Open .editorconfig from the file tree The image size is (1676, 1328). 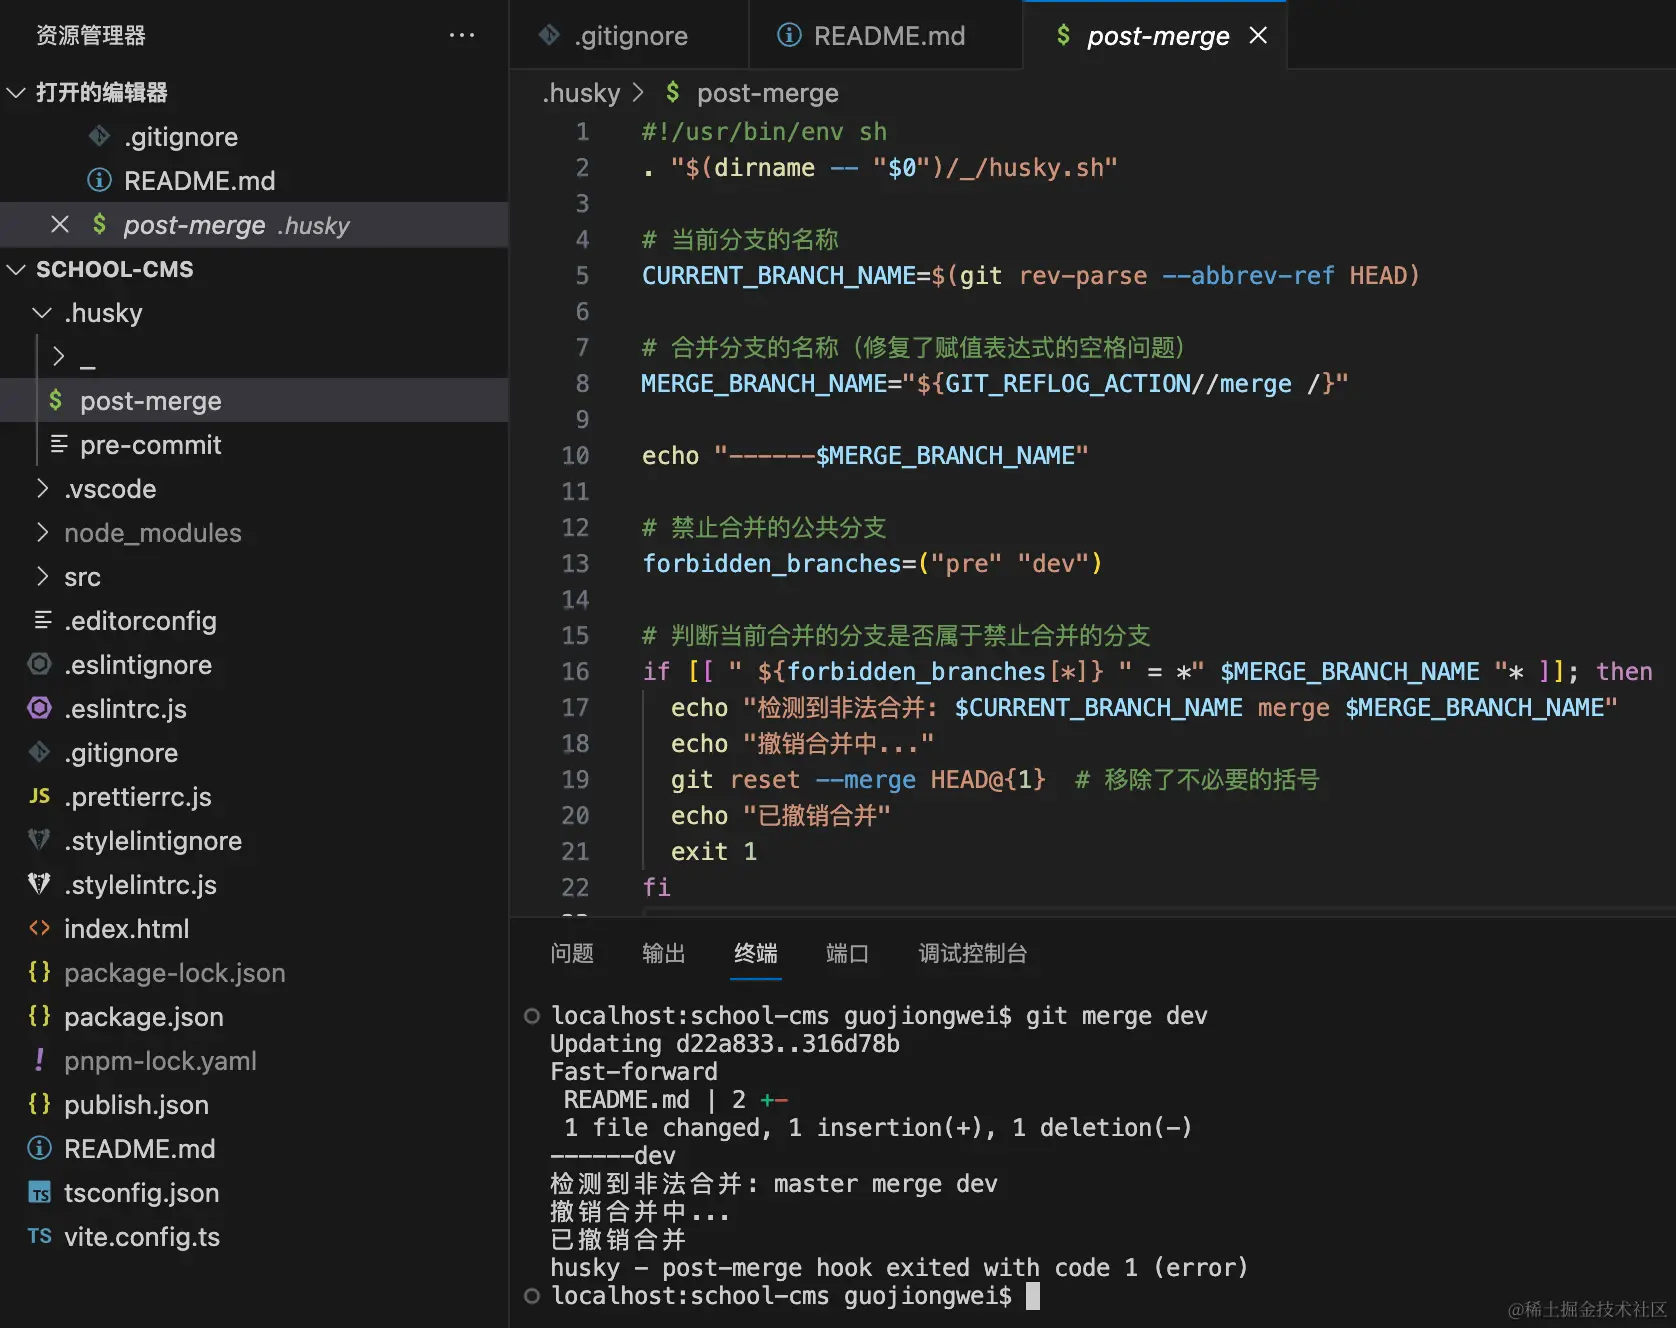coord(254,620)
